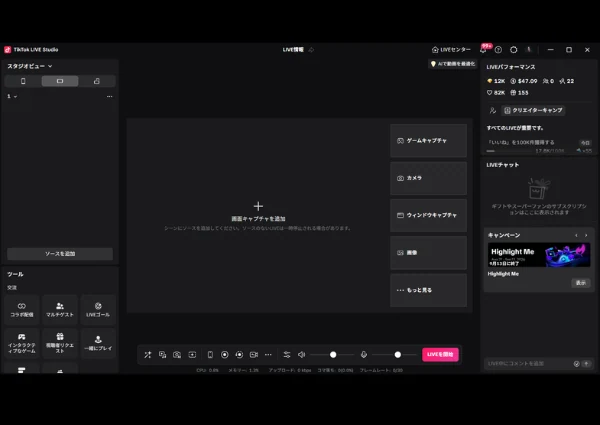Click the フレームレート status text

click(381, 370)
